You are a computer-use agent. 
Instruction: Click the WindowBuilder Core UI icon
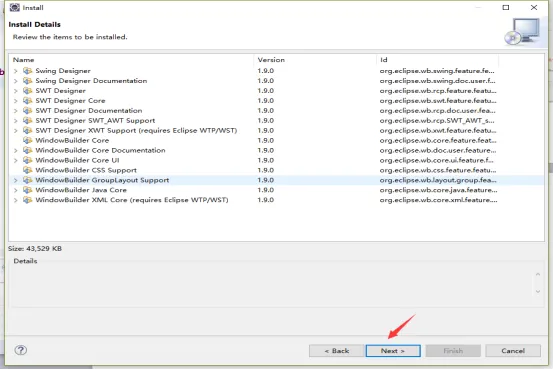[28, 160]
